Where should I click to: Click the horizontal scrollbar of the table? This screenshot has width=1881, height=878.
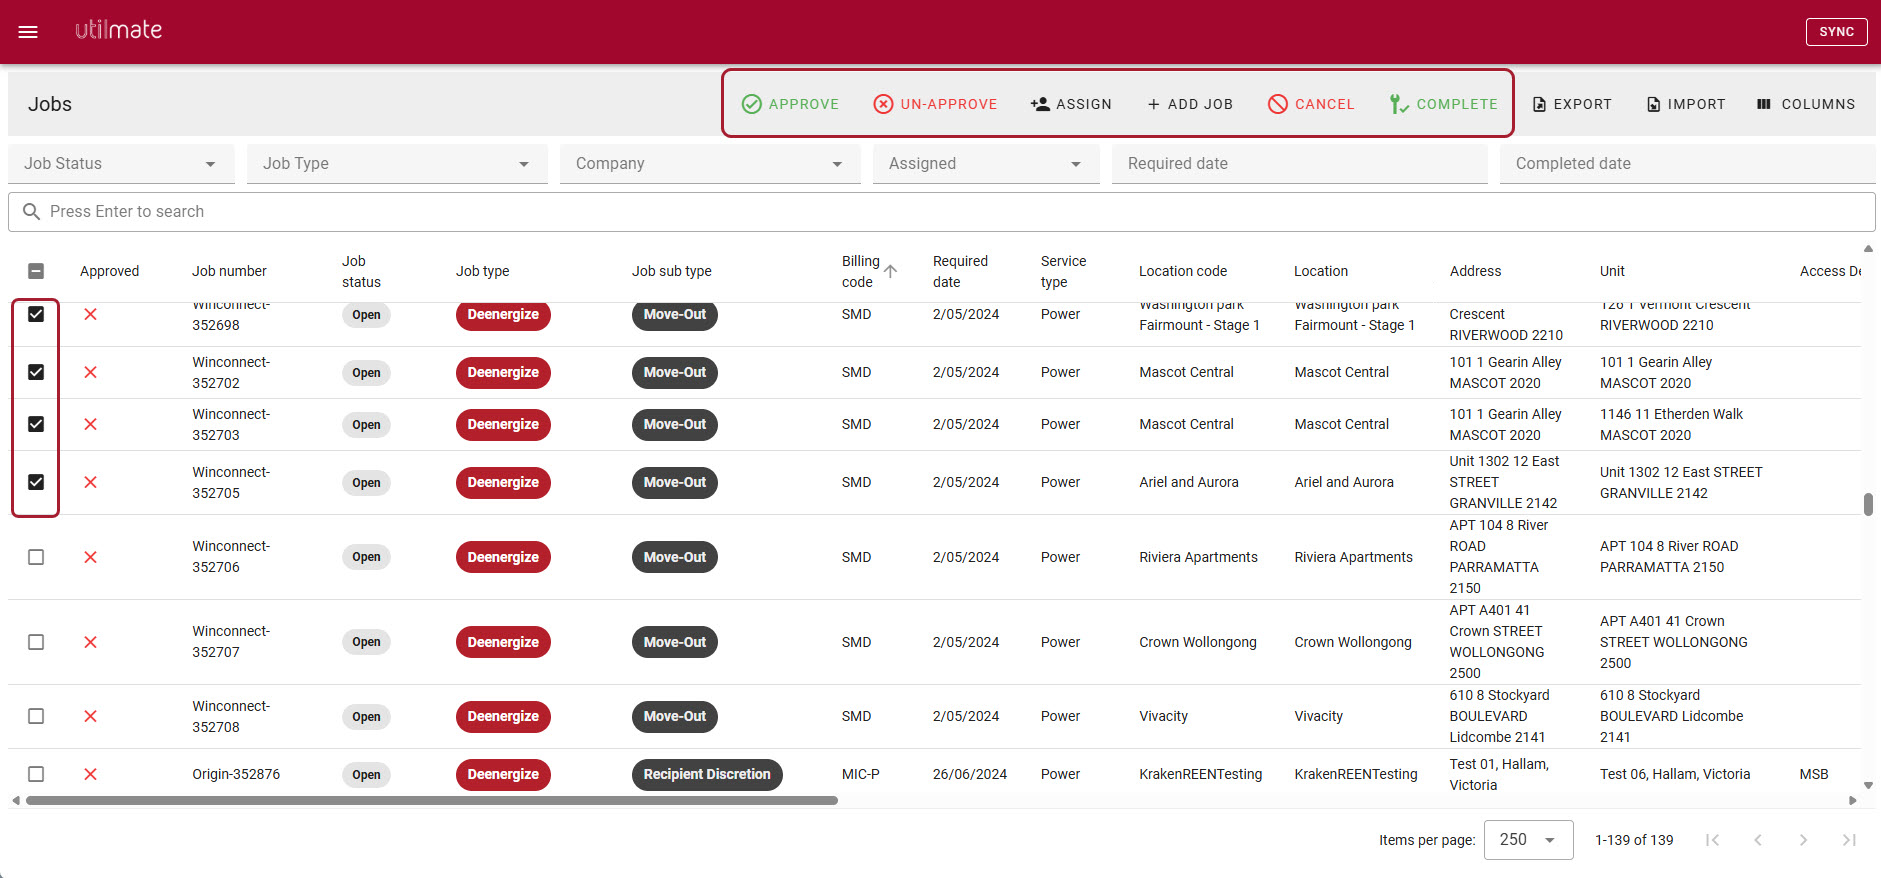click(432, 800)
